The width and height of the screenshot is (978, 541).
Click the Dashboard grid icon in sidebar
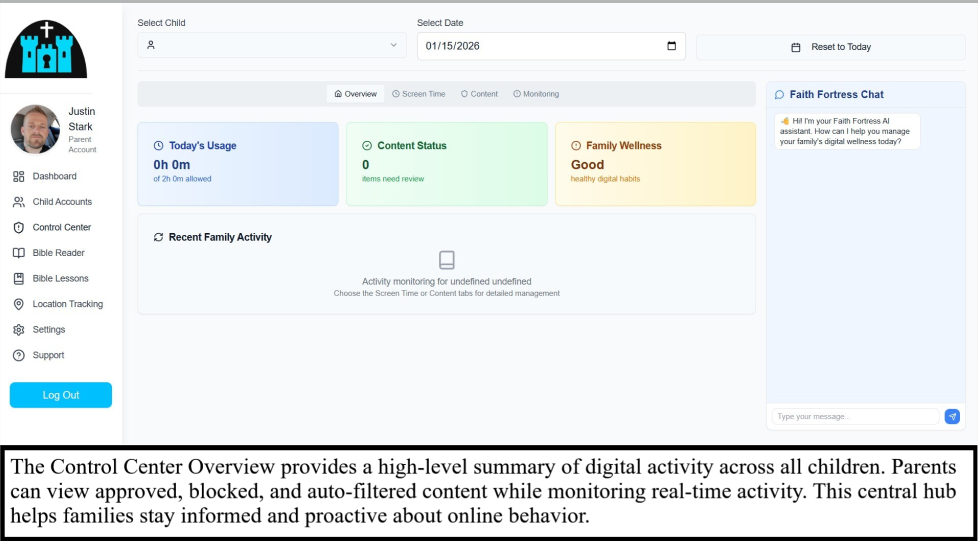19,176
